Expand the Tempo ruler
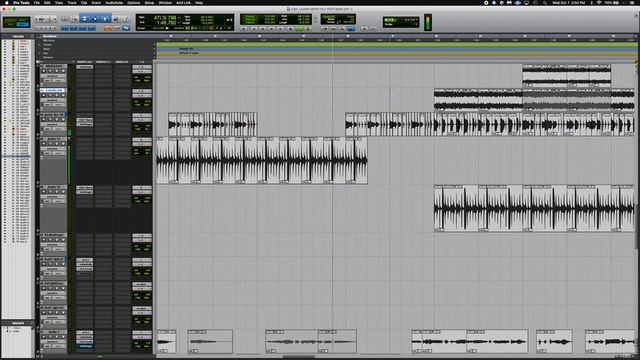 (40, 44)
